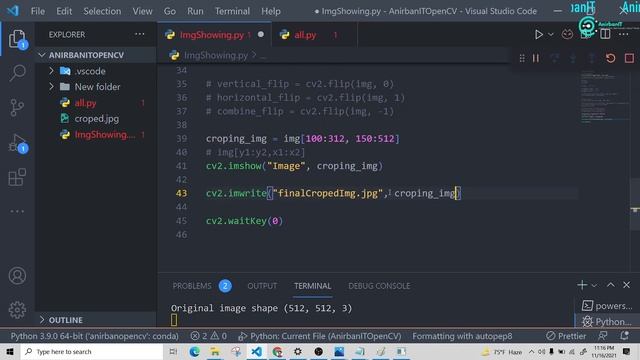Open the Edit menu
This screenshot has height=360, width=640.
pos(64,11)
